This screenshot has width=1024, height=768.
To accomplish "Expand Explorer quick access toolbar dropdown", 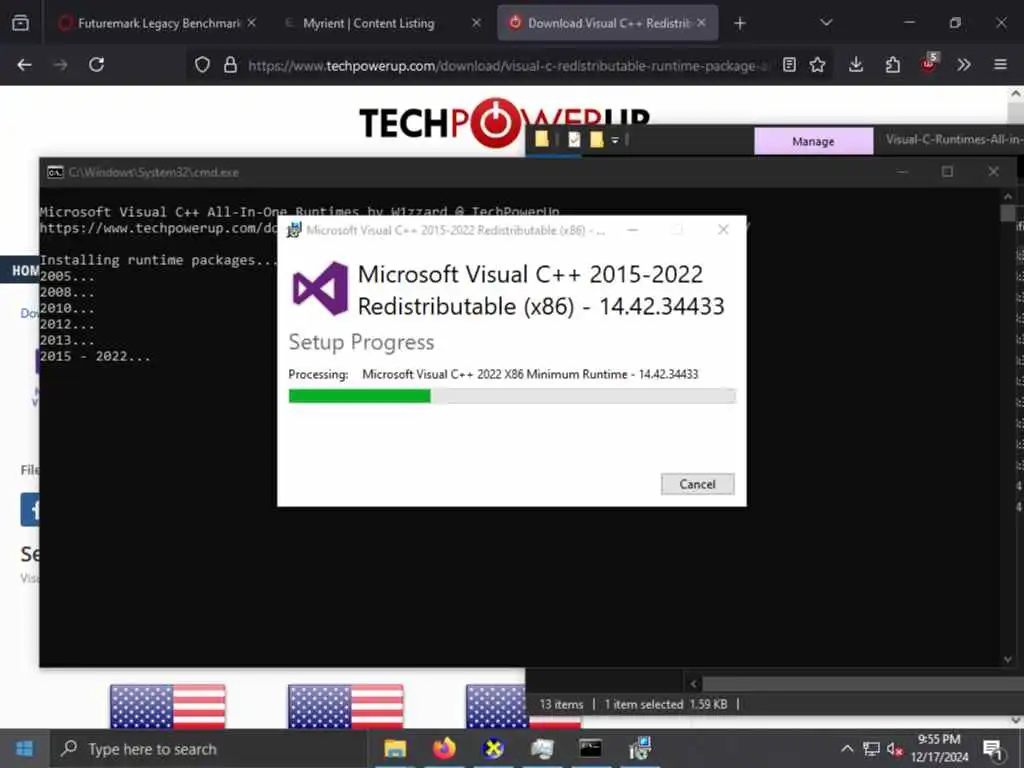I will pyautogui.click(x=615, y=140).
